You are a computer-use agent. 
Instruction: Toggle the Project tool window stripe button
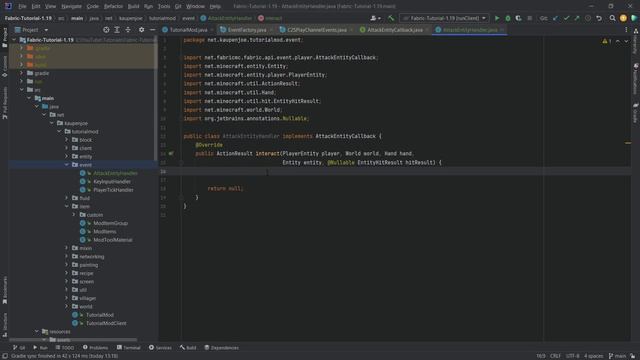4,37
